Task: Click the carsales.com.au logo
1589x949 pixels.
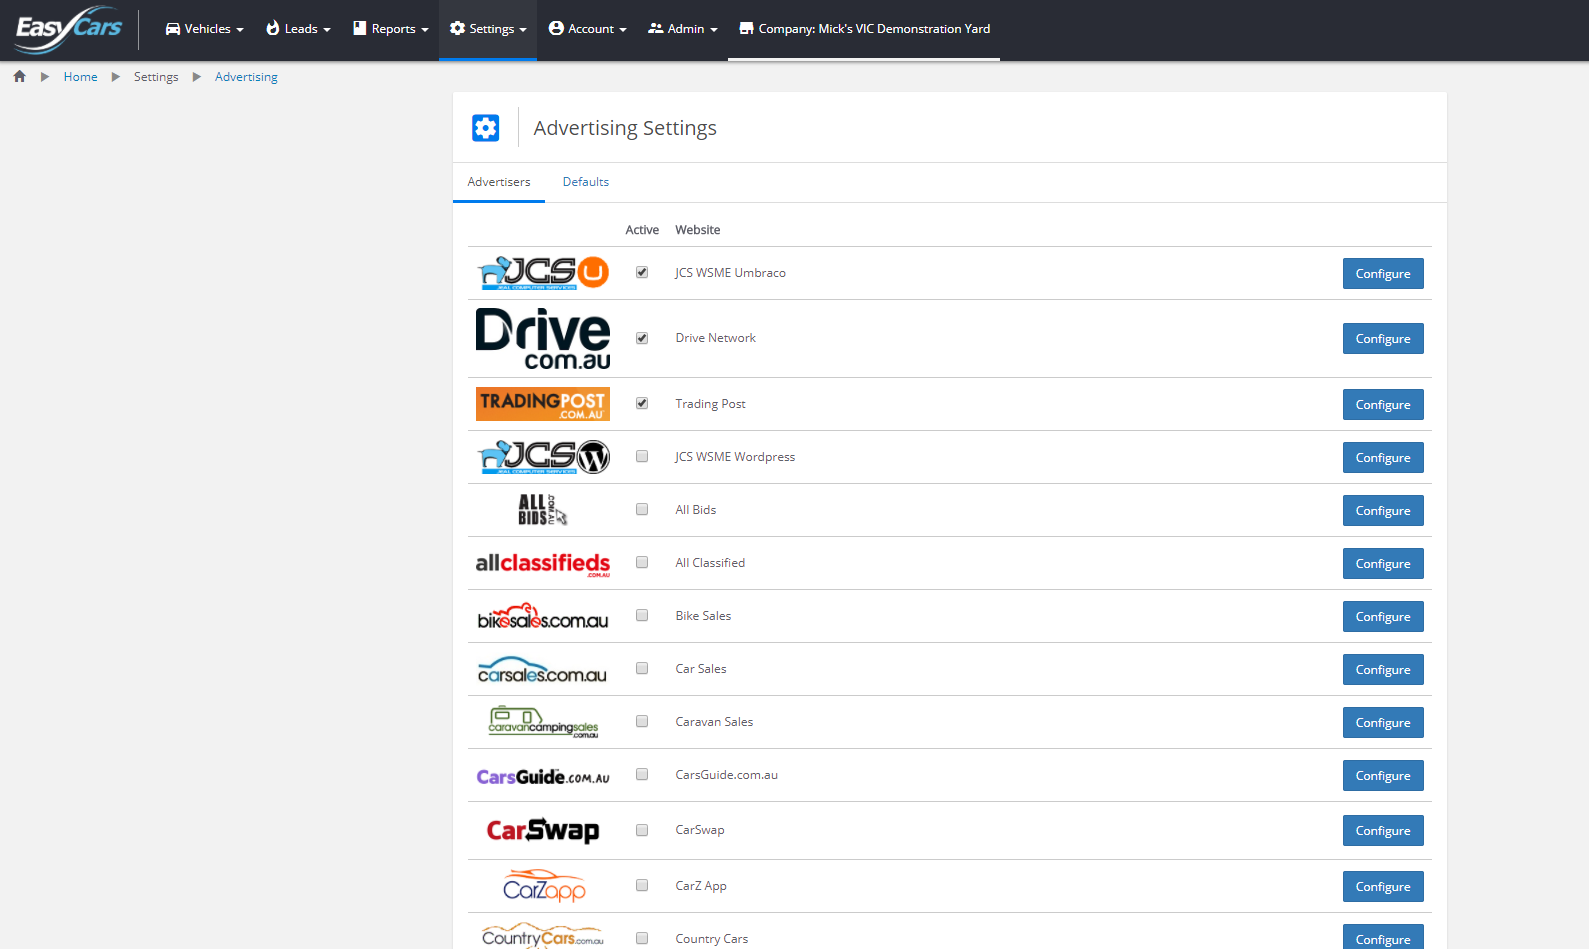Action: [x=543, y=670]
